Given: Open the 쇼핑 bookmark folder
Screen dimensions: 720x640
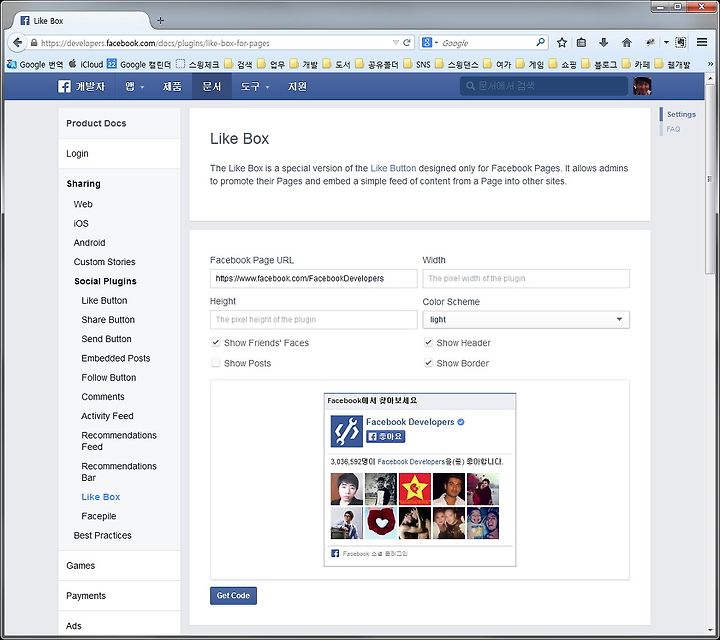Looking at the screenshot, I should tap(562, 64).
